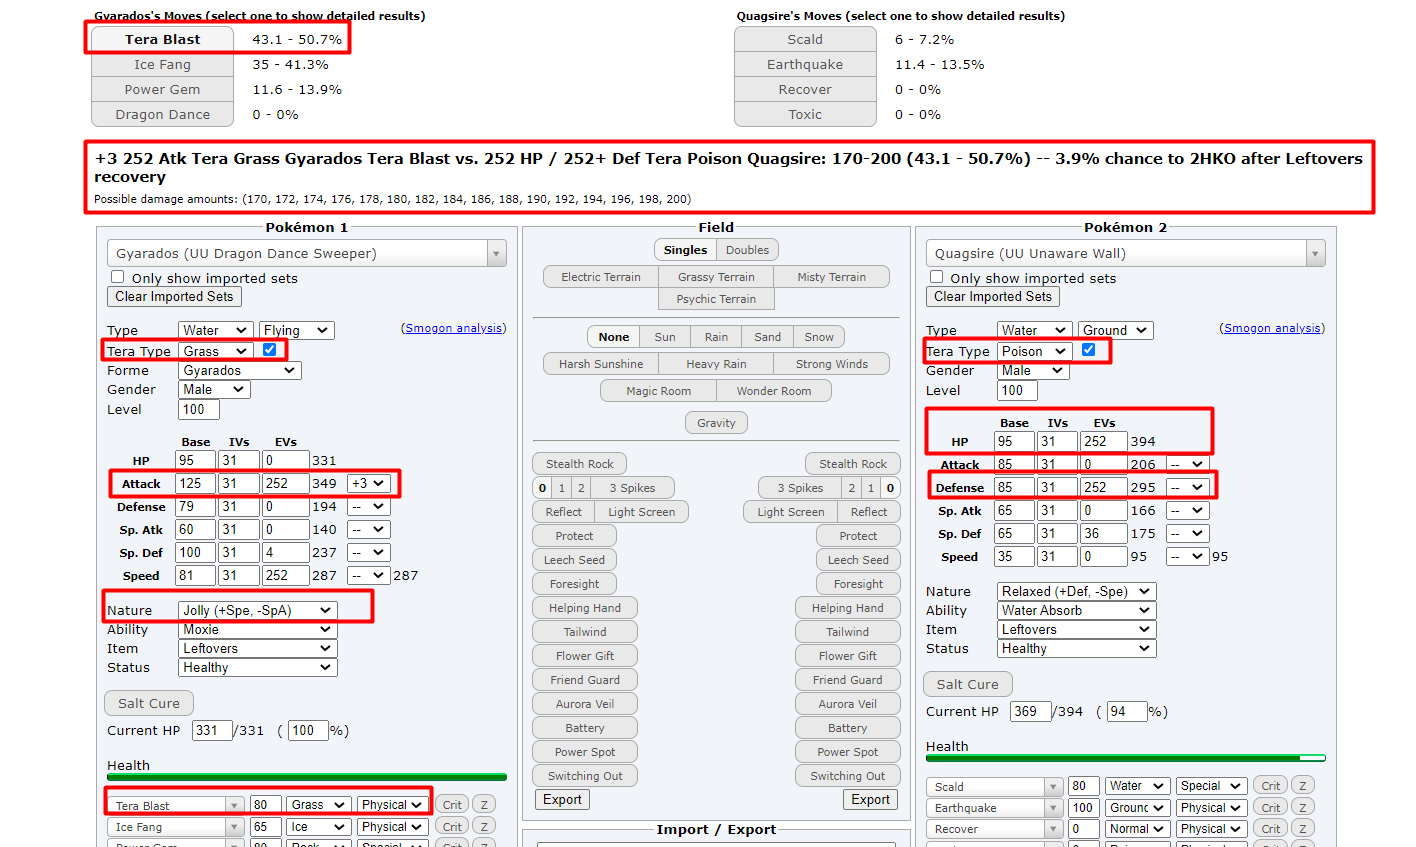Screen dimensions: 1416x847
Task: Click Gyarados Salt Cure button
Action: [149, 703]
